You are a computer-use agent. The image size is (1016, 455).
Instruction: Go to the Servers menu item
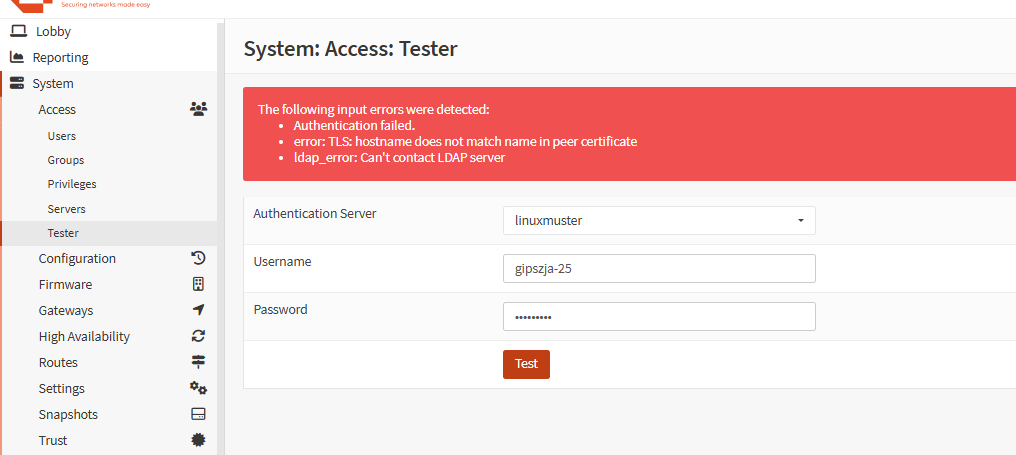pos(66,209)
